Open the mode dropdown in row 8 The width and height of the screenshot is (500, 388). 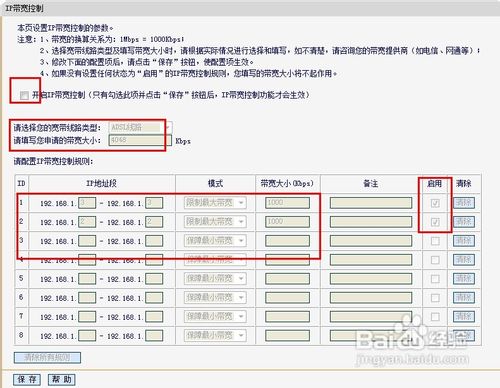click(215, 336)
